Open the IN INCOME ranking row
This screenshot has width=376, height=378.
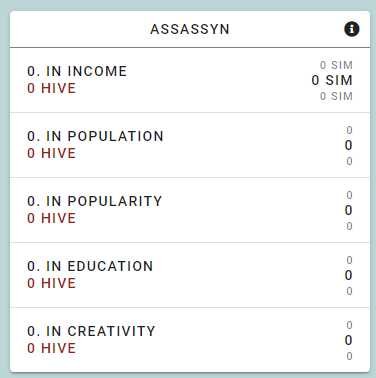pos(190,80)
